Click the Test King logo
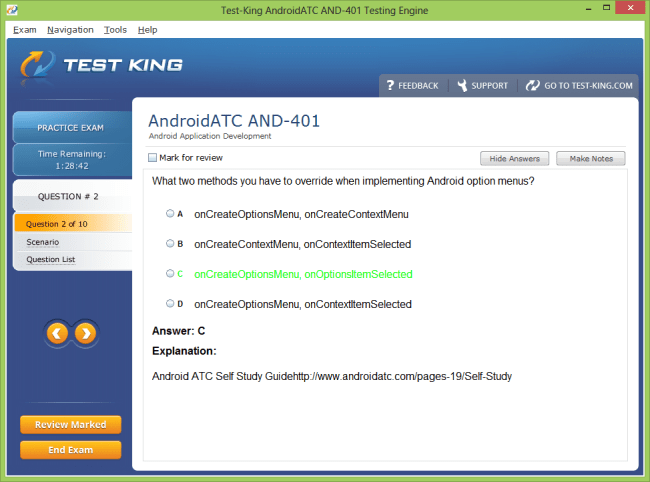Screen dimensions: 650x482 pyautogui.click(x=100, y=66)
